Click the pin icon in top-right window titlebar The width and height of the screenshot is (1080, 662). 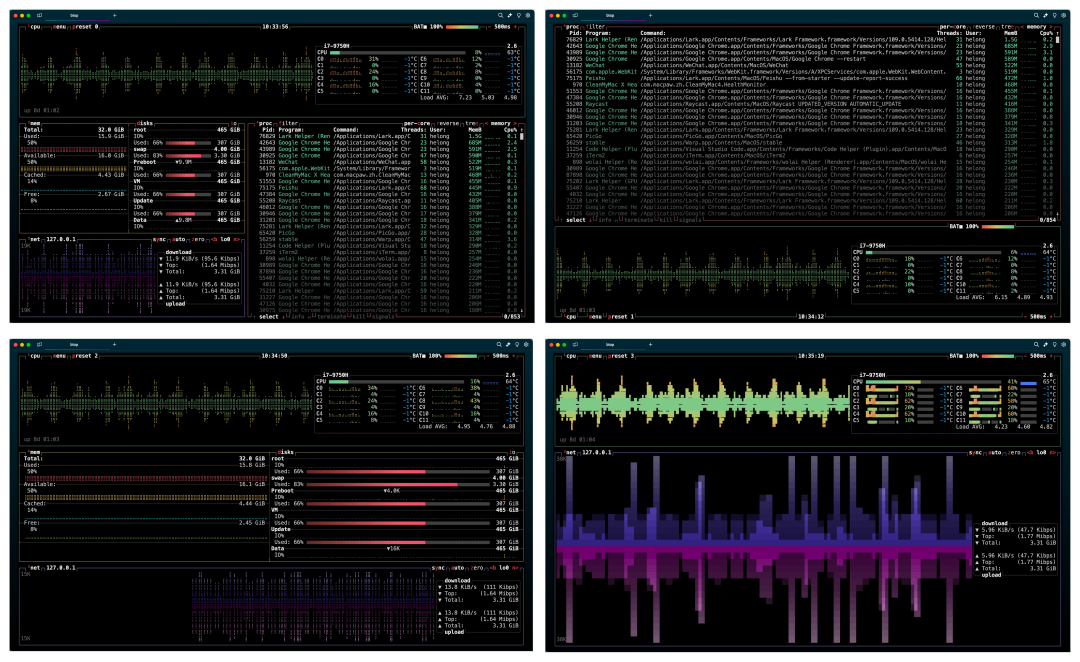(x=1045, y=16)
